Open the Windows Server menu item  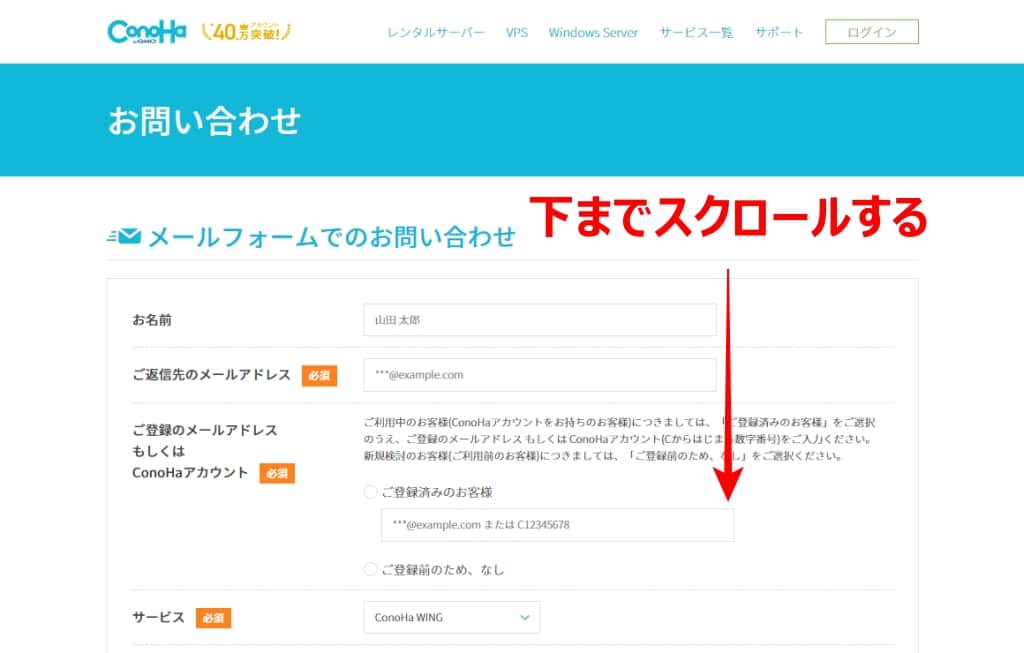point(593,32)
